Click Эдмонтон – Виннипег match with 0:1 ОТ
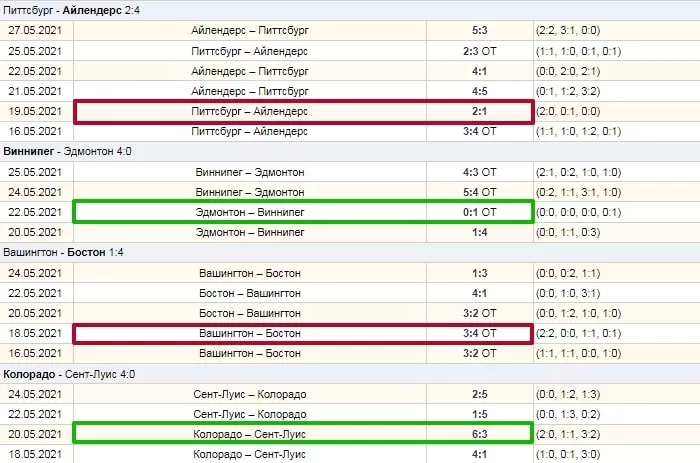The image size is (700, 463). pyautogui.click(x=250, y=212)
